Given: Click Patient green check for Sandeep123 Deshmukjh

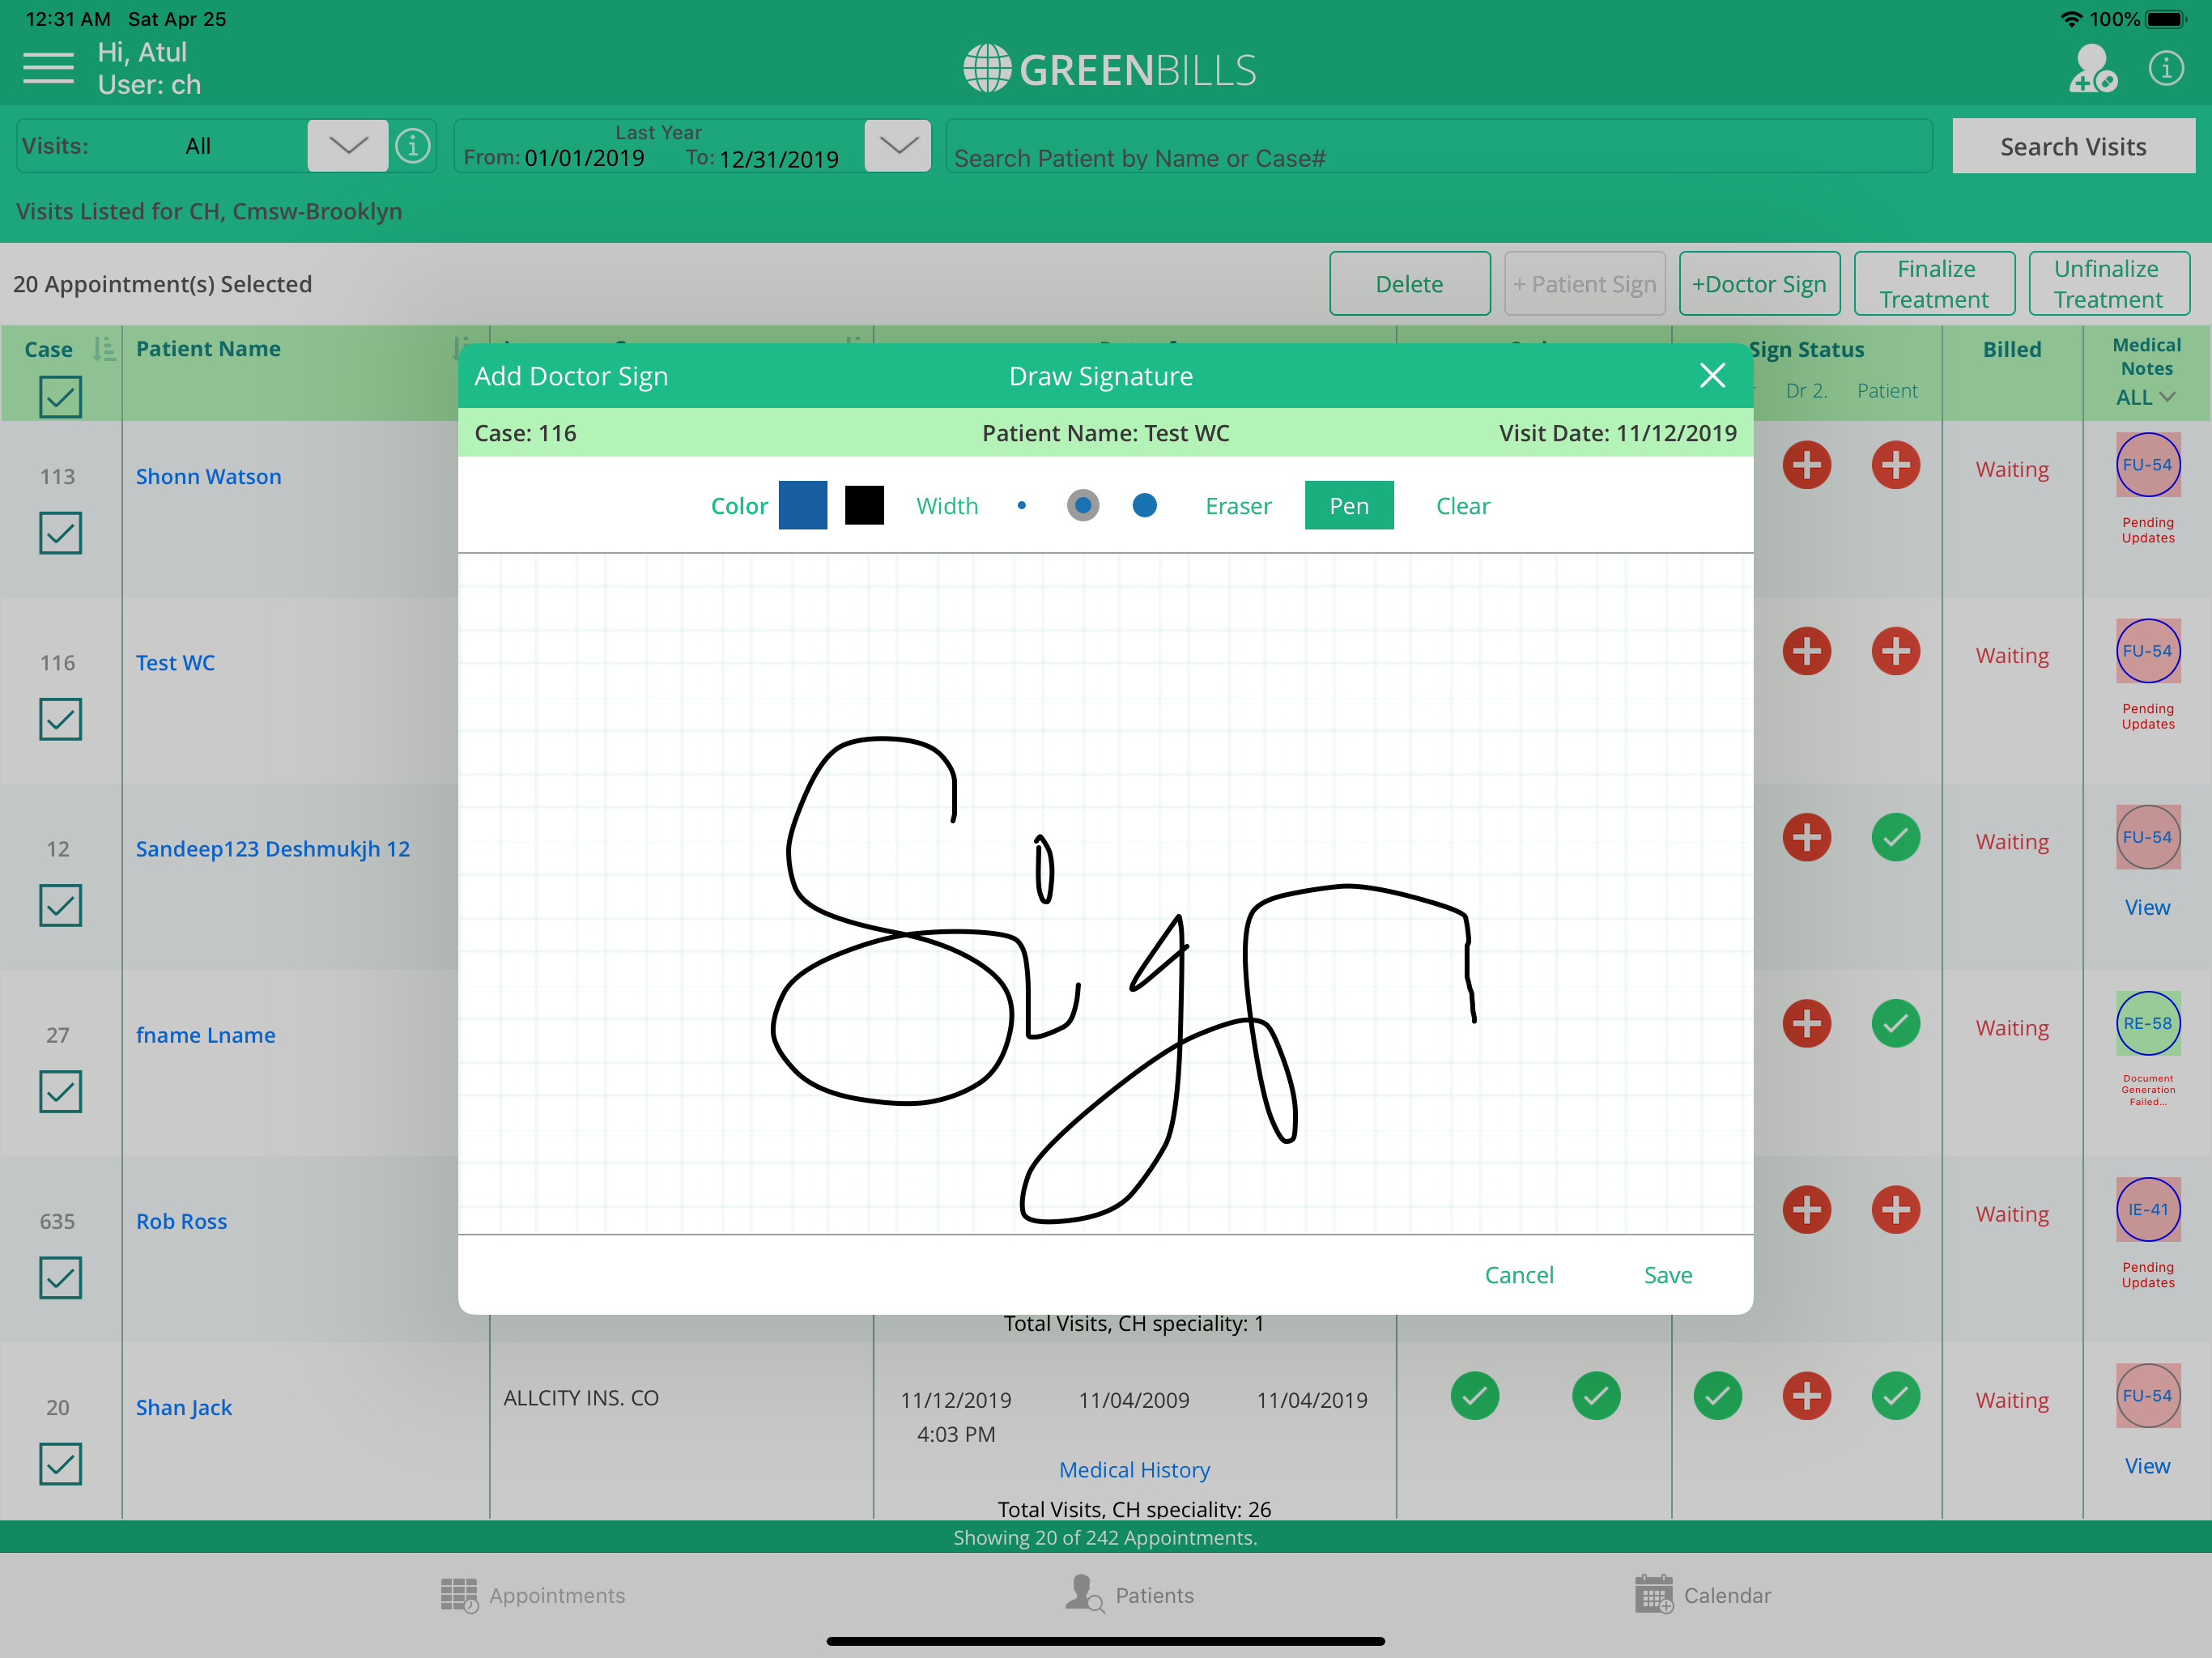Looking at the screenshot, I should (x=1895, y=837).
